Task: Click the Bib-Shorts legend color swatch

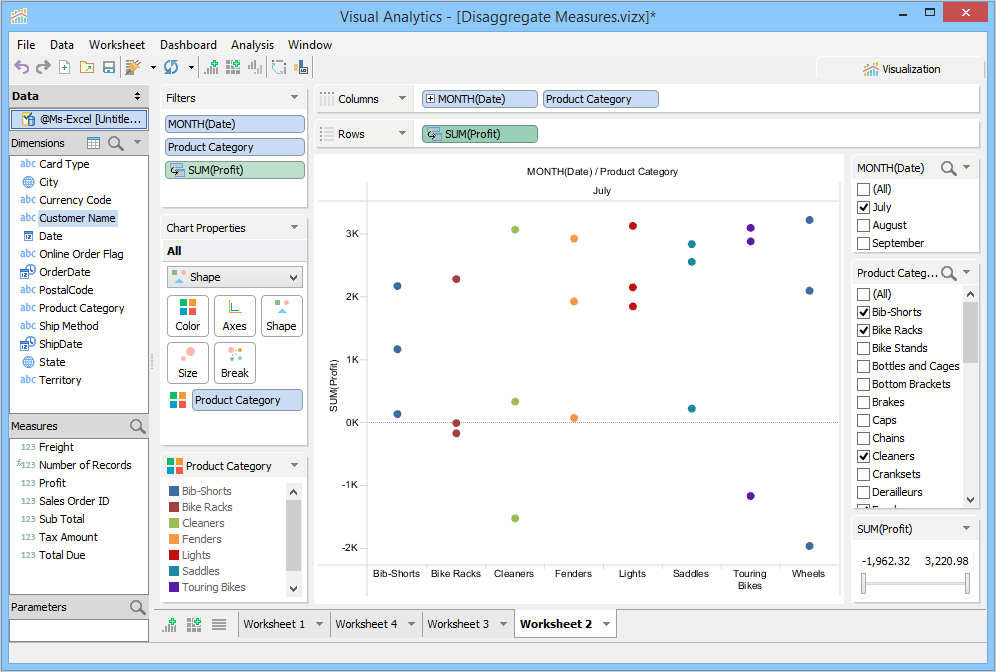Action: [174, 491]
